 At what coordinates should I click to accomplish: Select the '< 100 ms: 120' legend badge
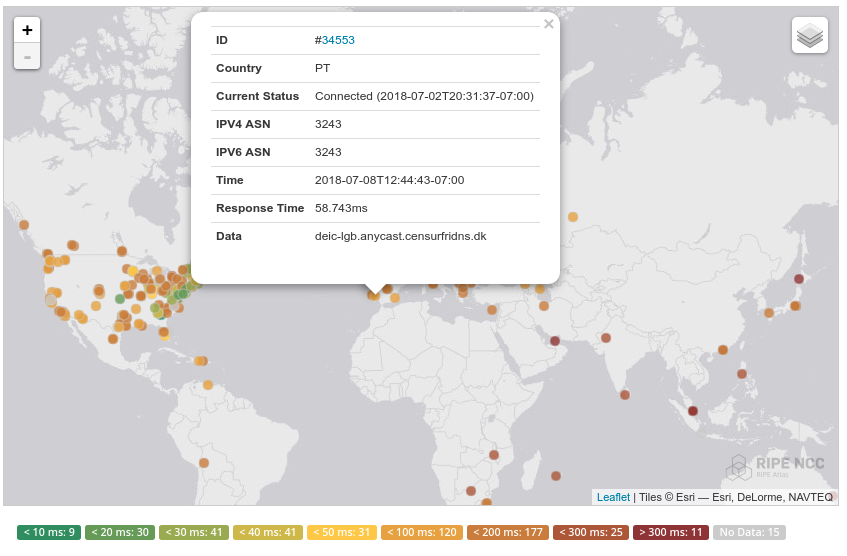click(422, 532)
